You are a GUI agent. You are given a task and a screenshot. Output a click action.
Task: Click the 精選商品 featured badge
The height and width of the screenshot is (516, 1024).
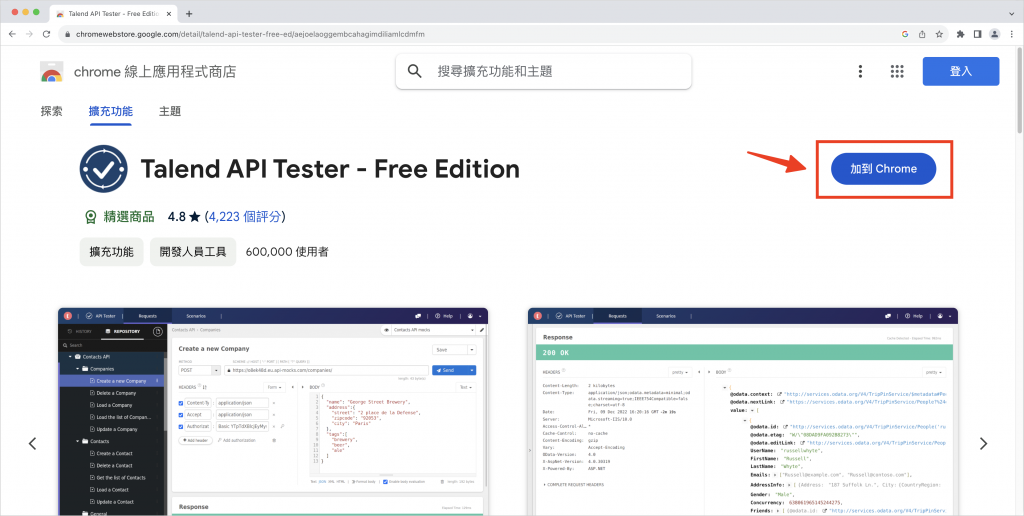(120, 217)
